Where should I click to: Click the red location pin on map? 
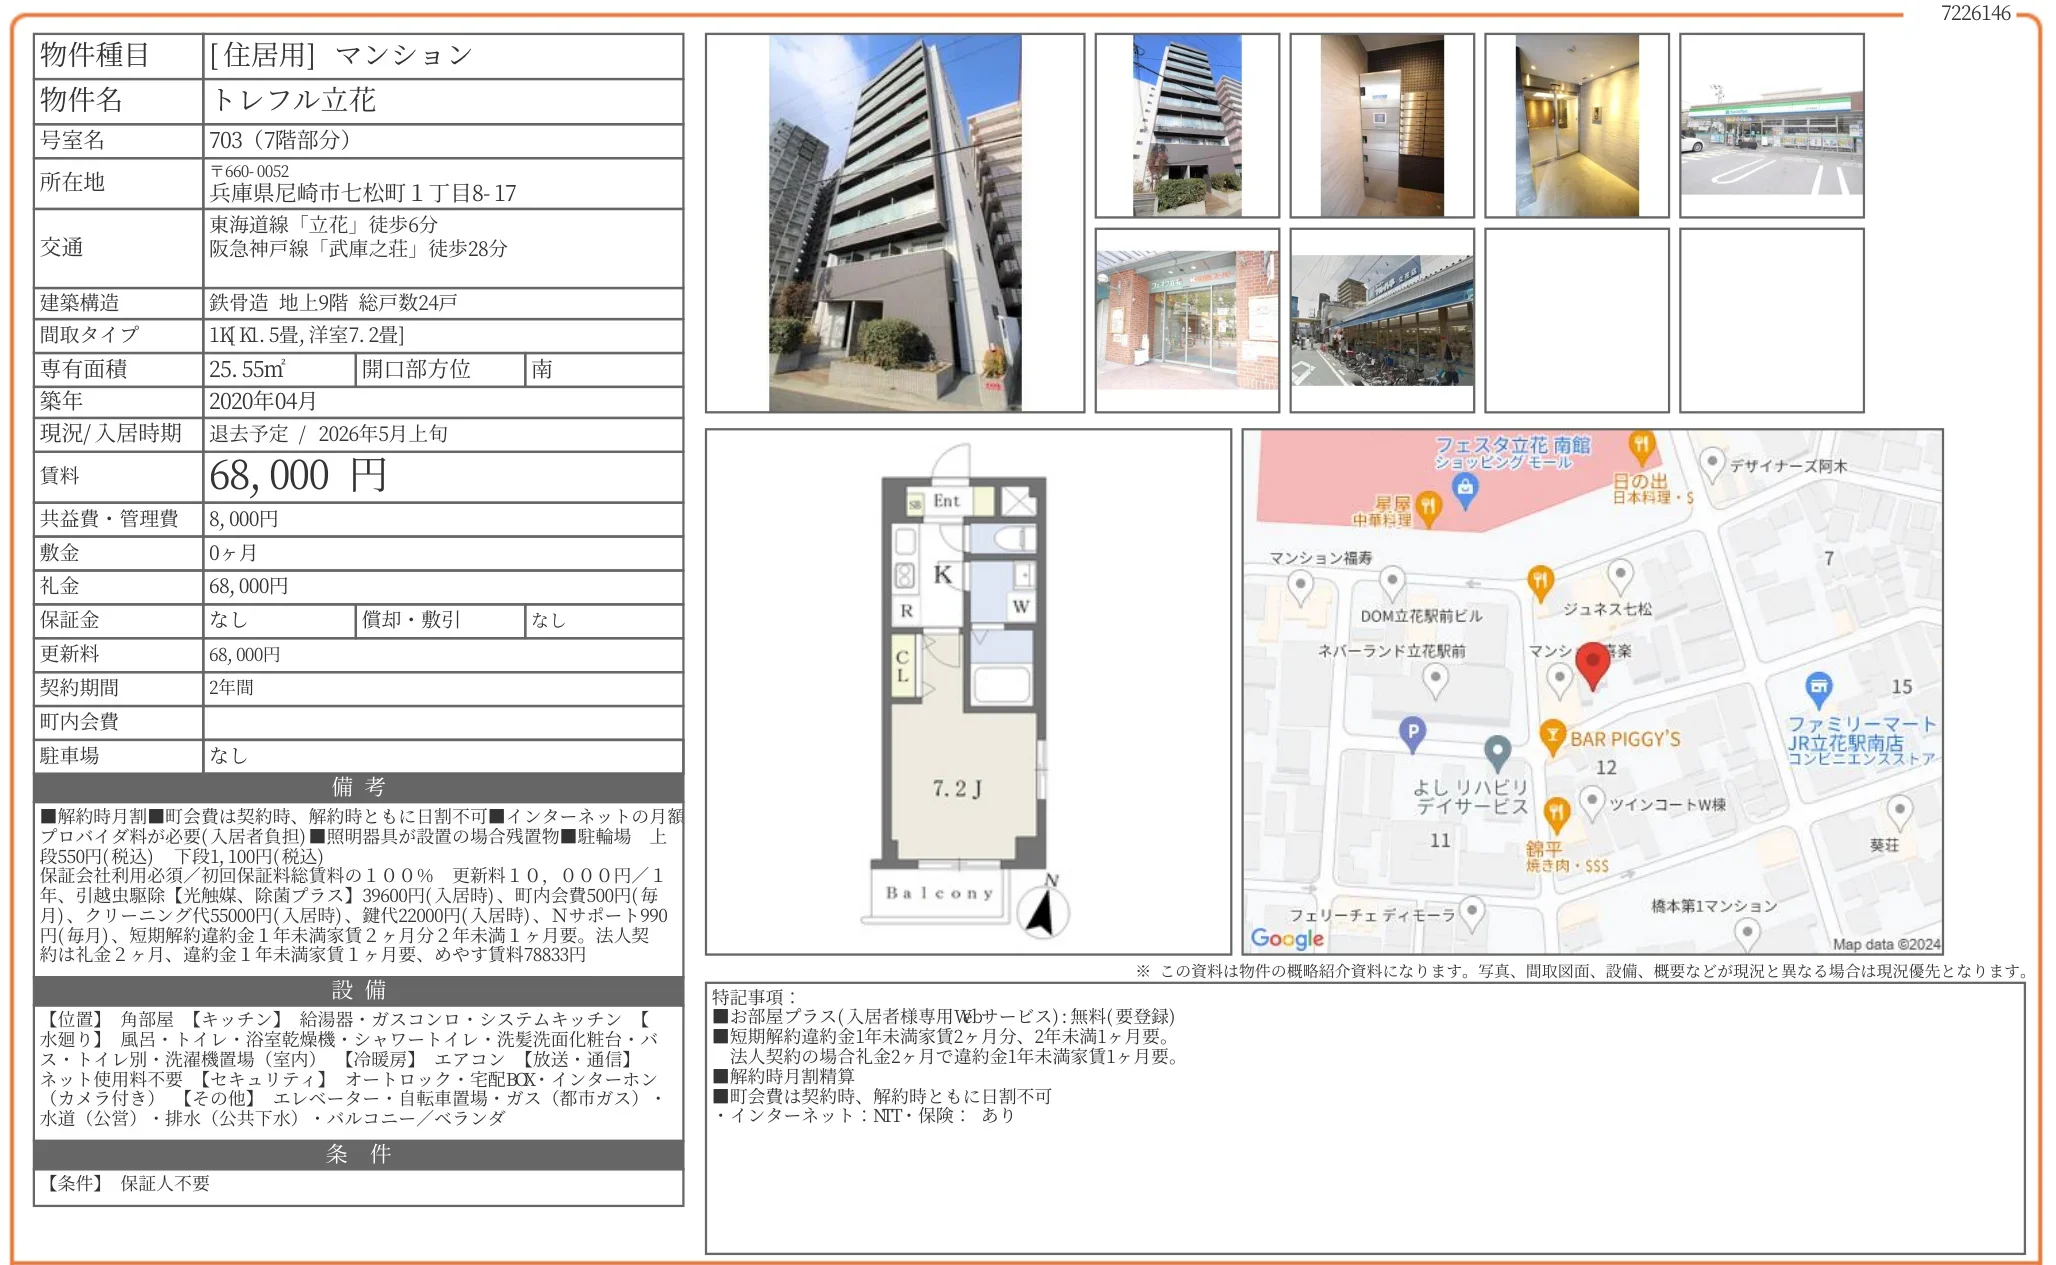click(1592, 662)
